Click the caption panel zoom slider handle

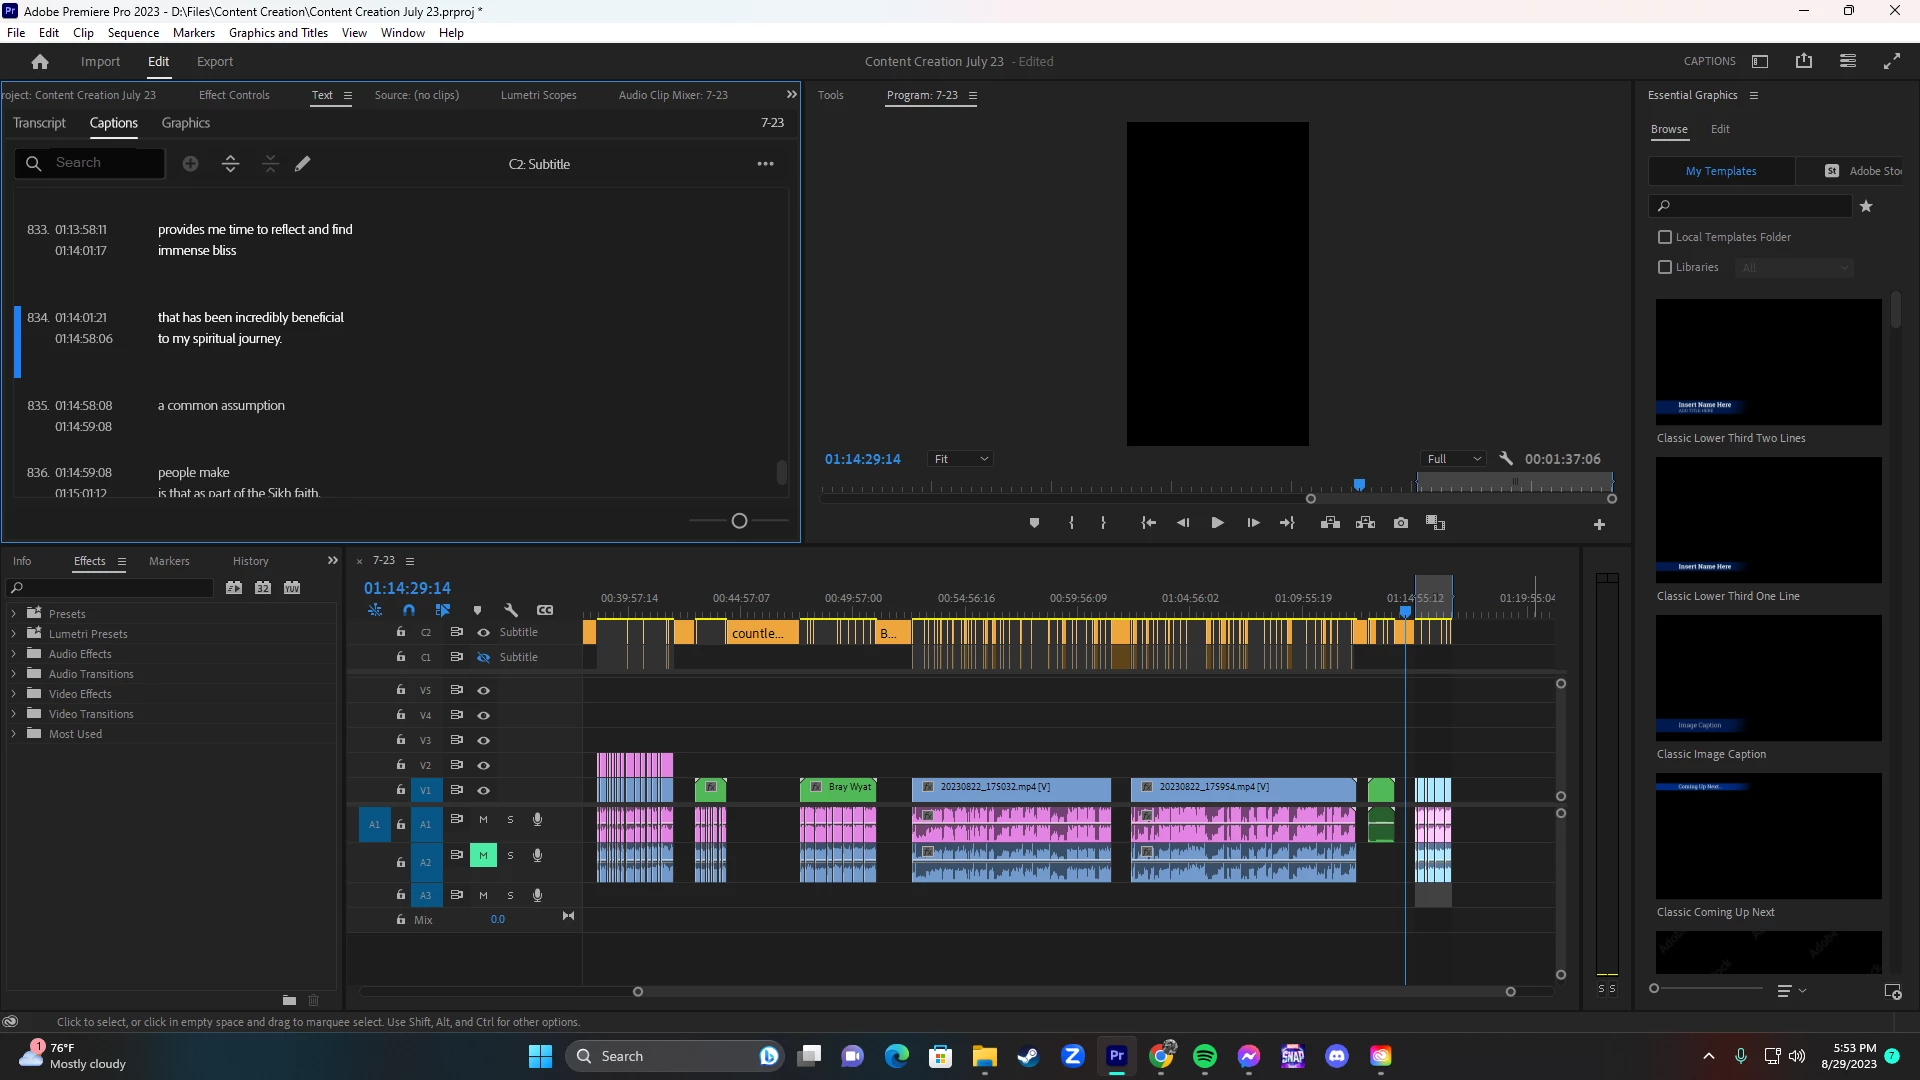[x=739, y=521]
